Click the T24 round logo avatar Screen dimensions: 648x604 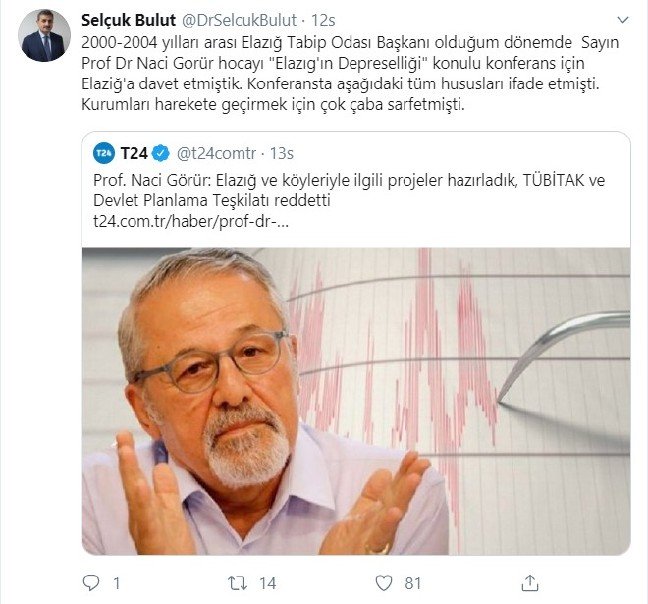click(x=104, y=153)
